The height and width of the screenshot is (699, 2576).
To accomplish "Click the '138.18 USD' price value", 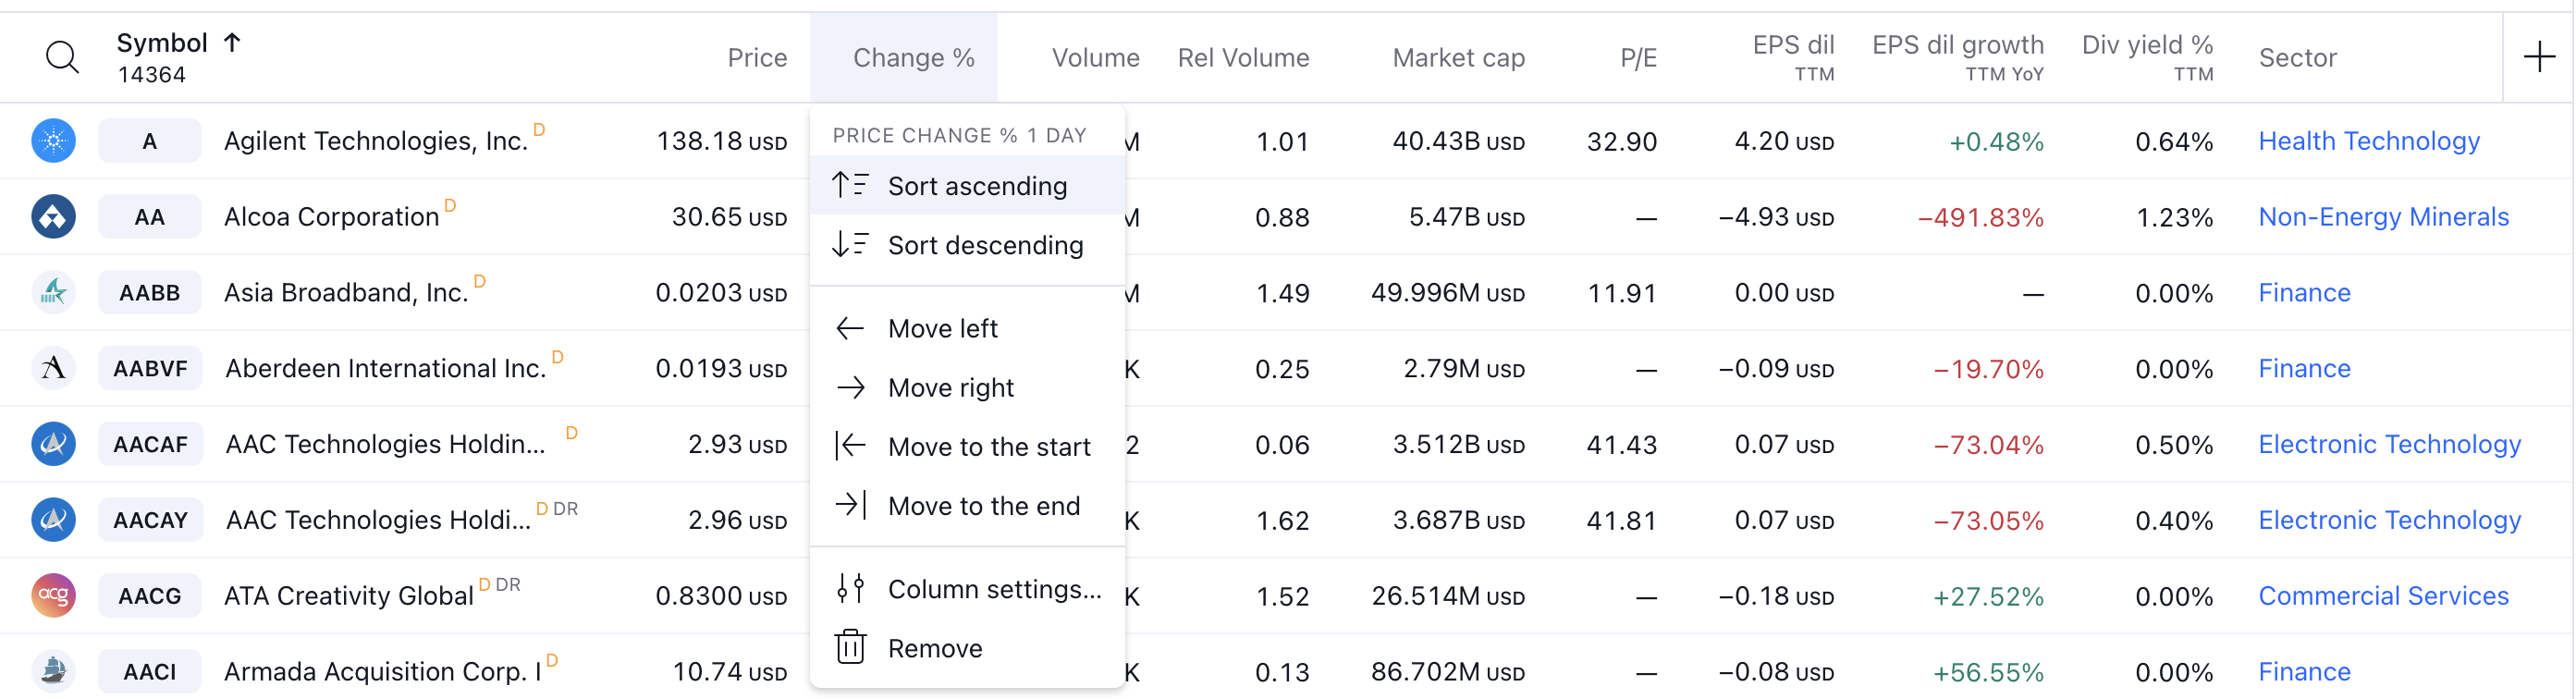I will [x=722, y=141].
